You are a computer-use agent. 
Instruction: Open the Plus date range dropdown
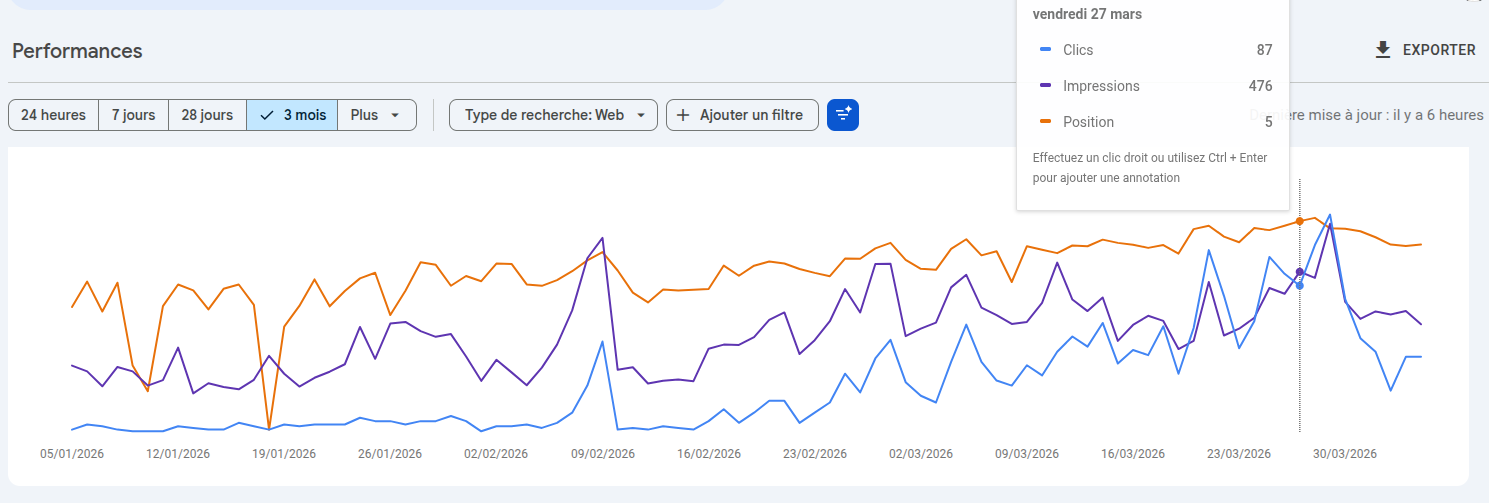[376, 115]
